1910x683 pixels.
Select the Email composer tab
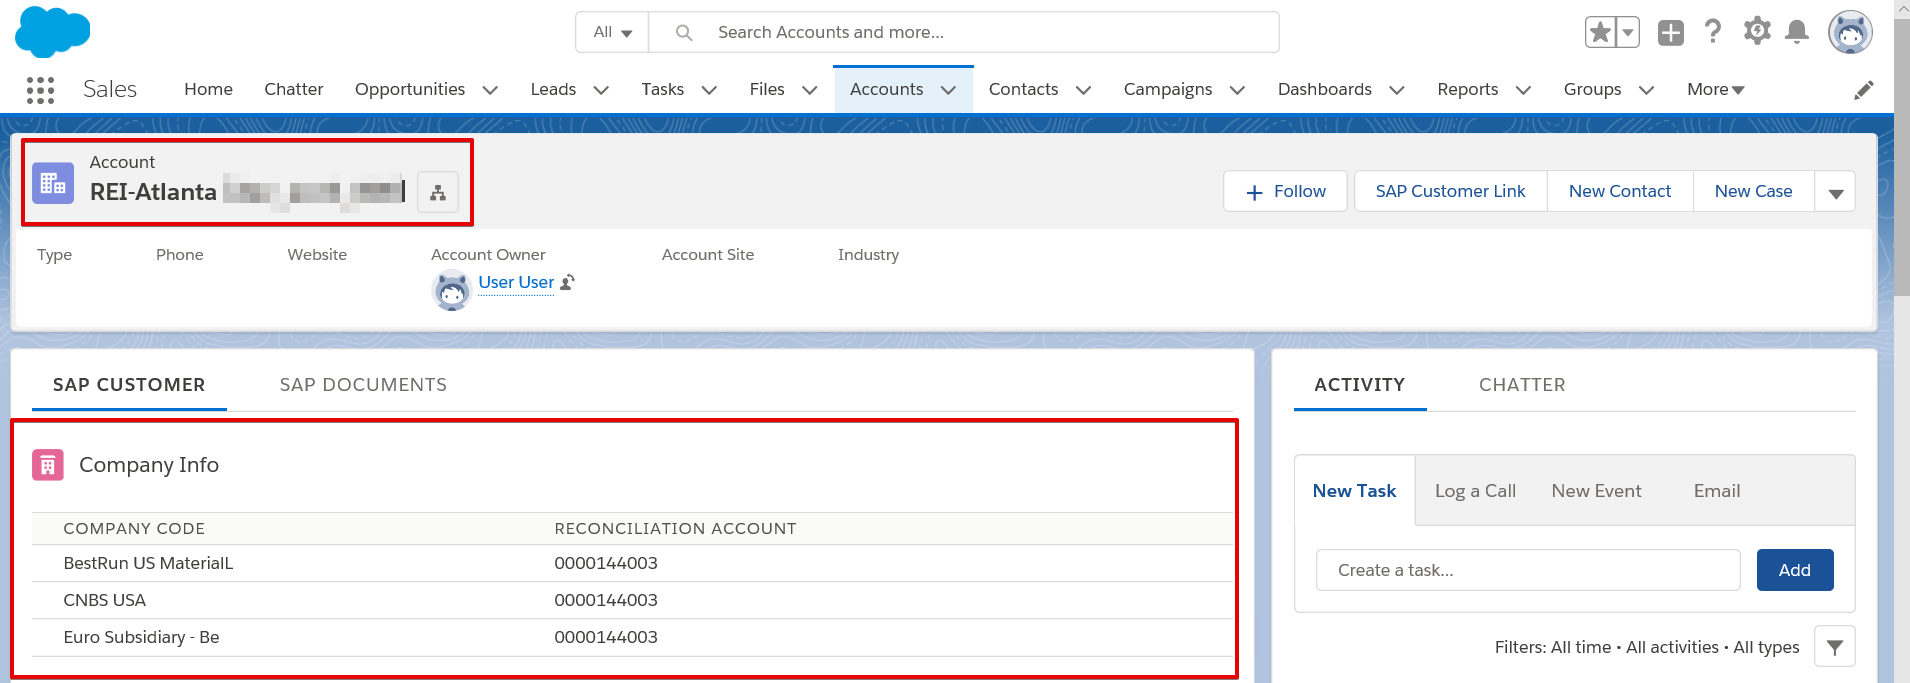(1717, 491)
